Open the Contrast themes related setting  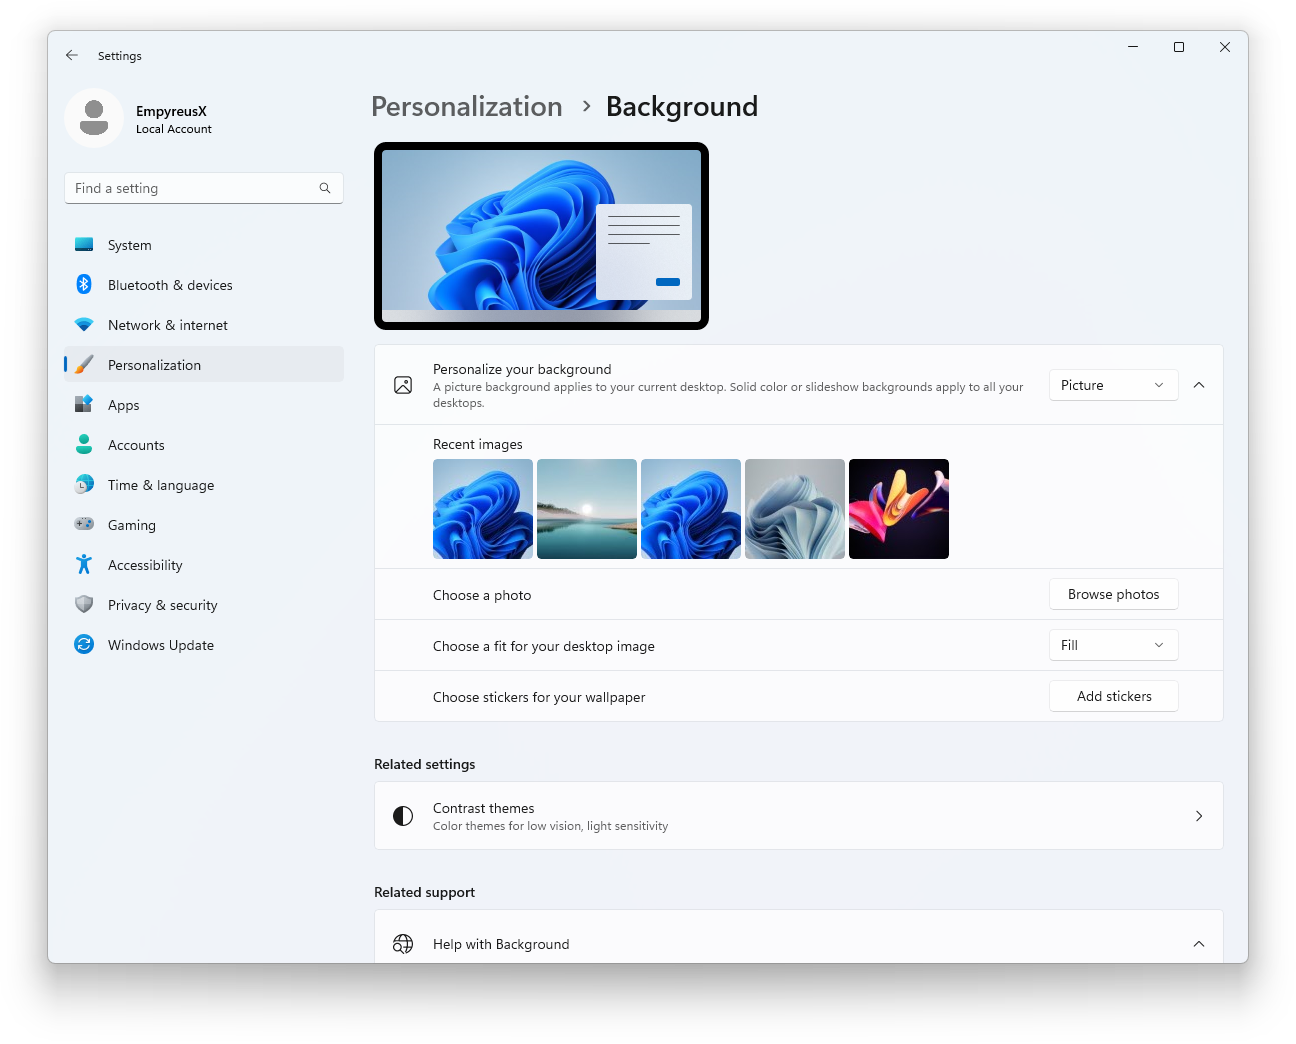click(x=798, y=816)
